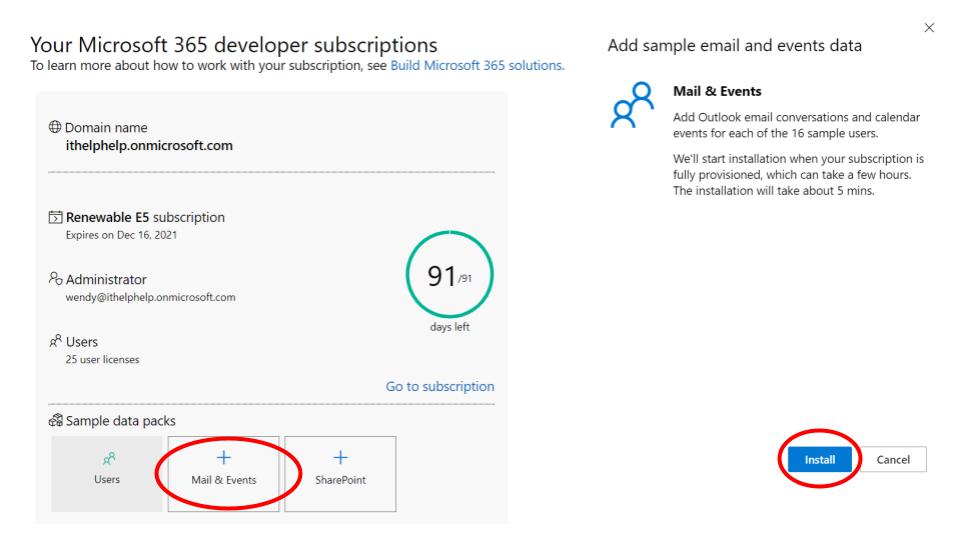960x540 pixels.
Task: Click the Domain name label
Action: 106,127
